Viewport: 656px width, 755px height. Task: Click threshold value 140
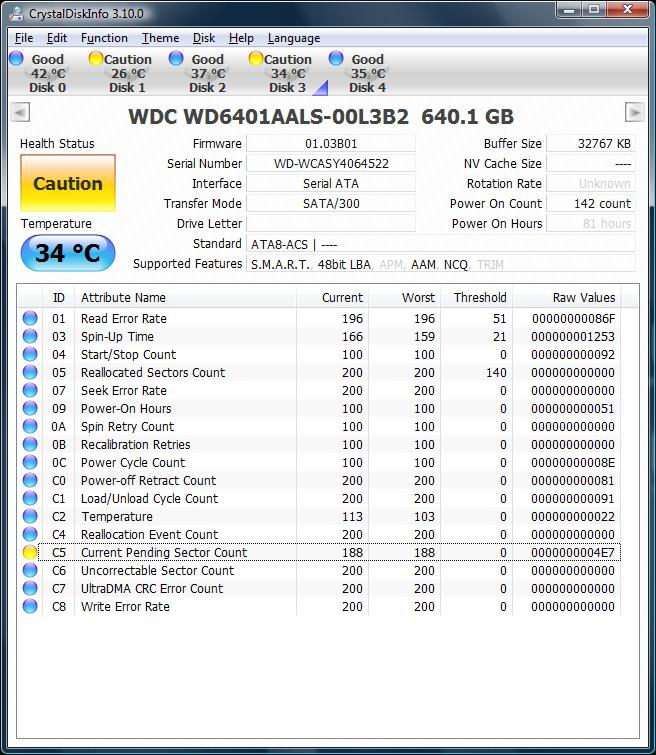tap(496, 372)
